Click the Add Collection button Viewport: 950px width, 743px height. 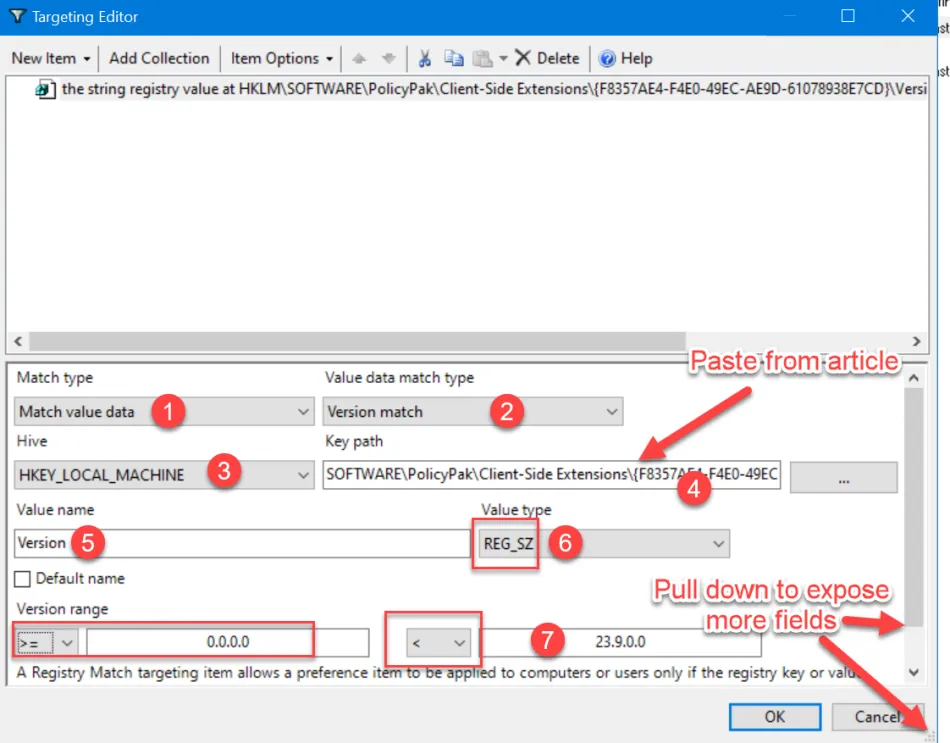point(159,58)
